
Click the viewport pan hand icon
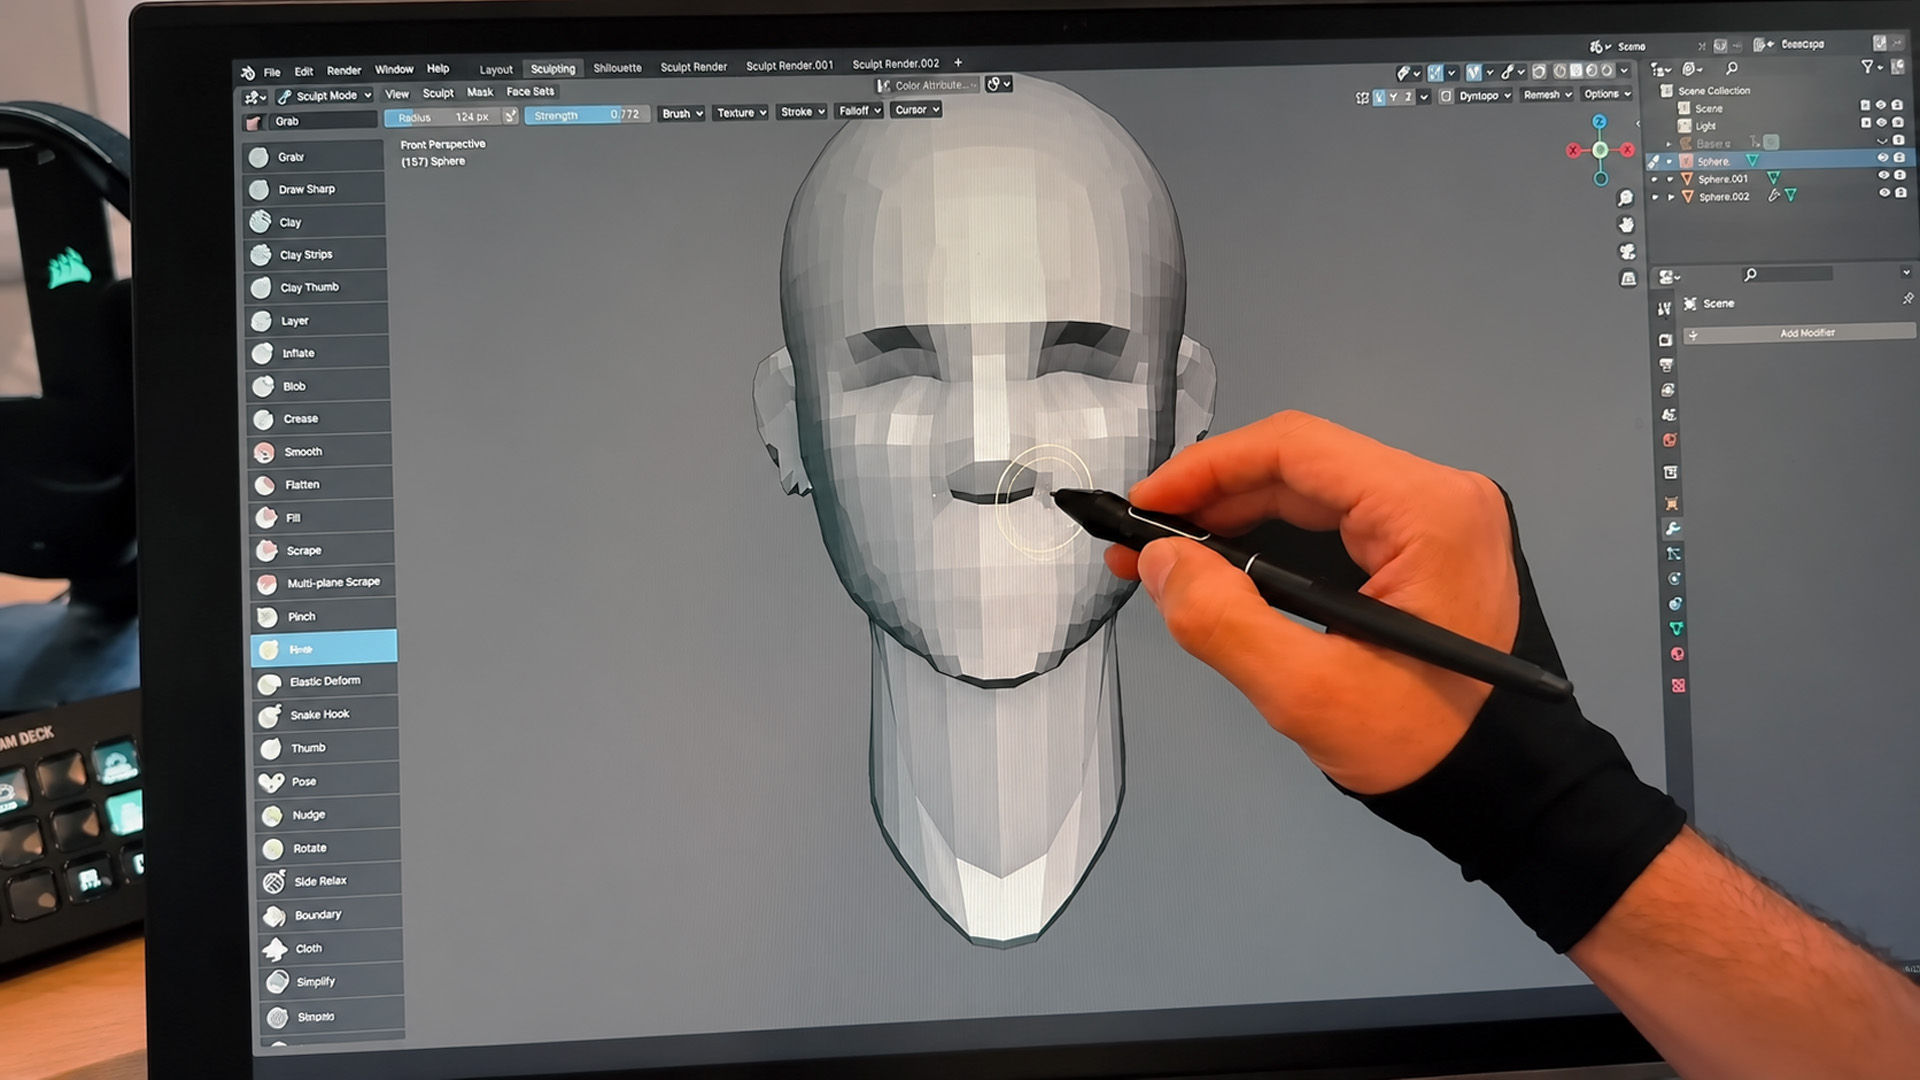pos(1627,224)
